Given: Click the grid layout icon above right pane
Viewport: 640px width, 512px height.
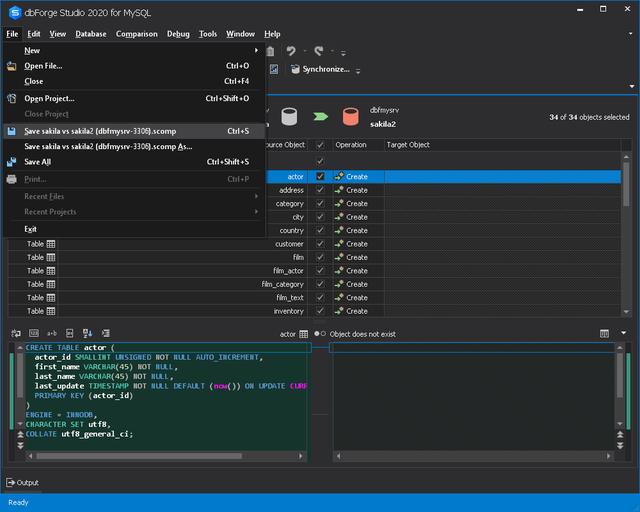Looking at the screenshot, I should [605, 333].
